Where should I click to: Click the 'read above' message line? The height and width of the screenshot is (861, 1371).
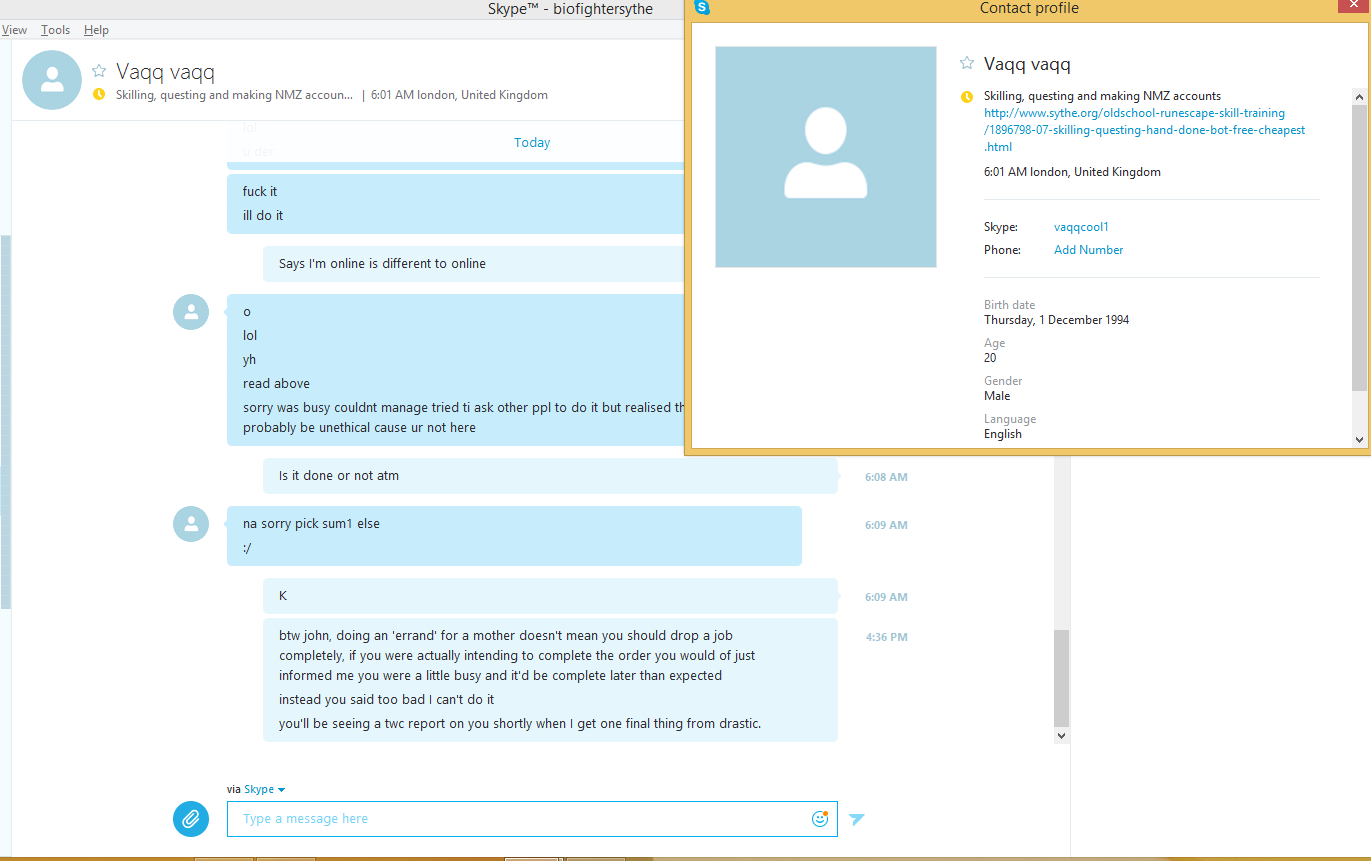pos(276,384)
